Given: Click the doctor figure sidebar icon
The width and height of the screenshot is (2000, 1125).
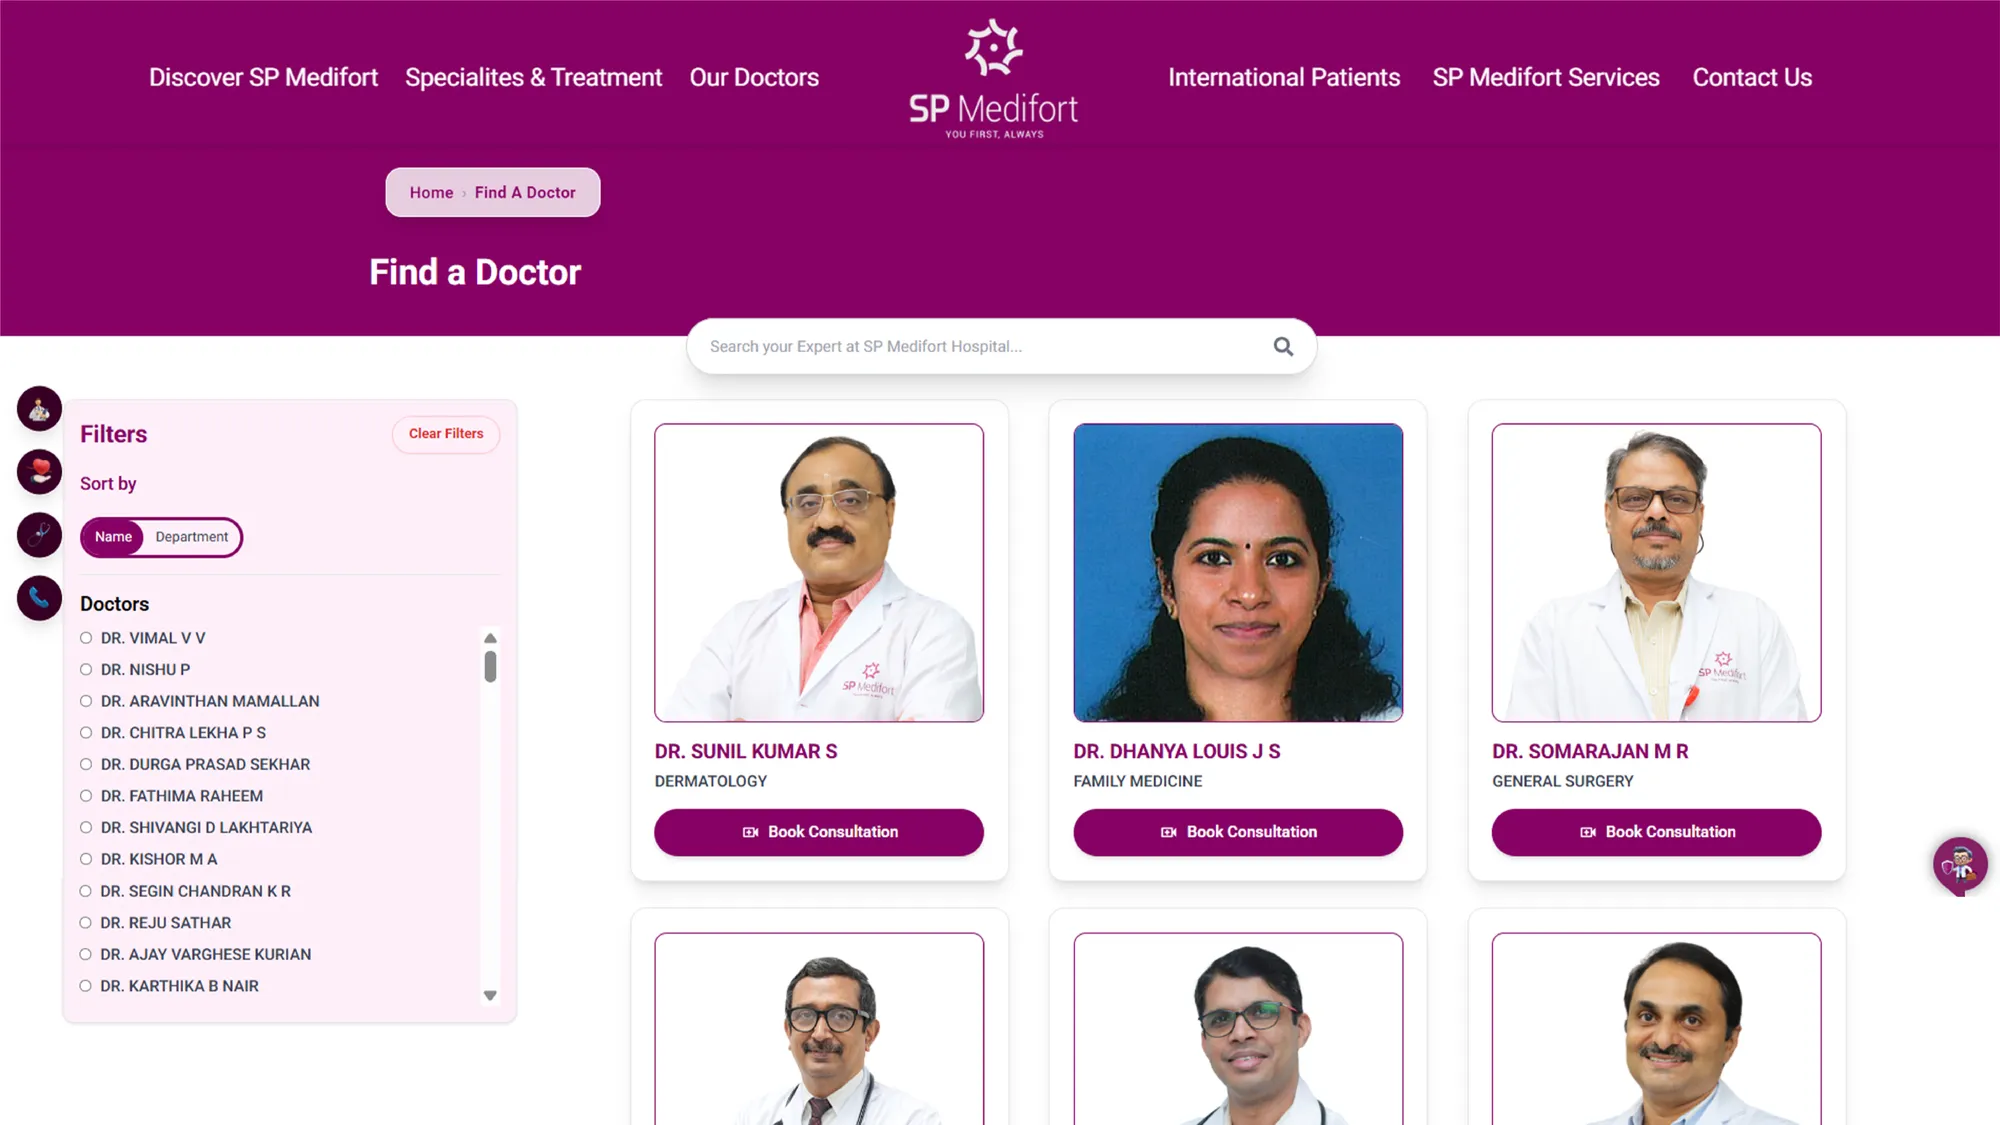Looking at the screenshot, I should (39, 409).
